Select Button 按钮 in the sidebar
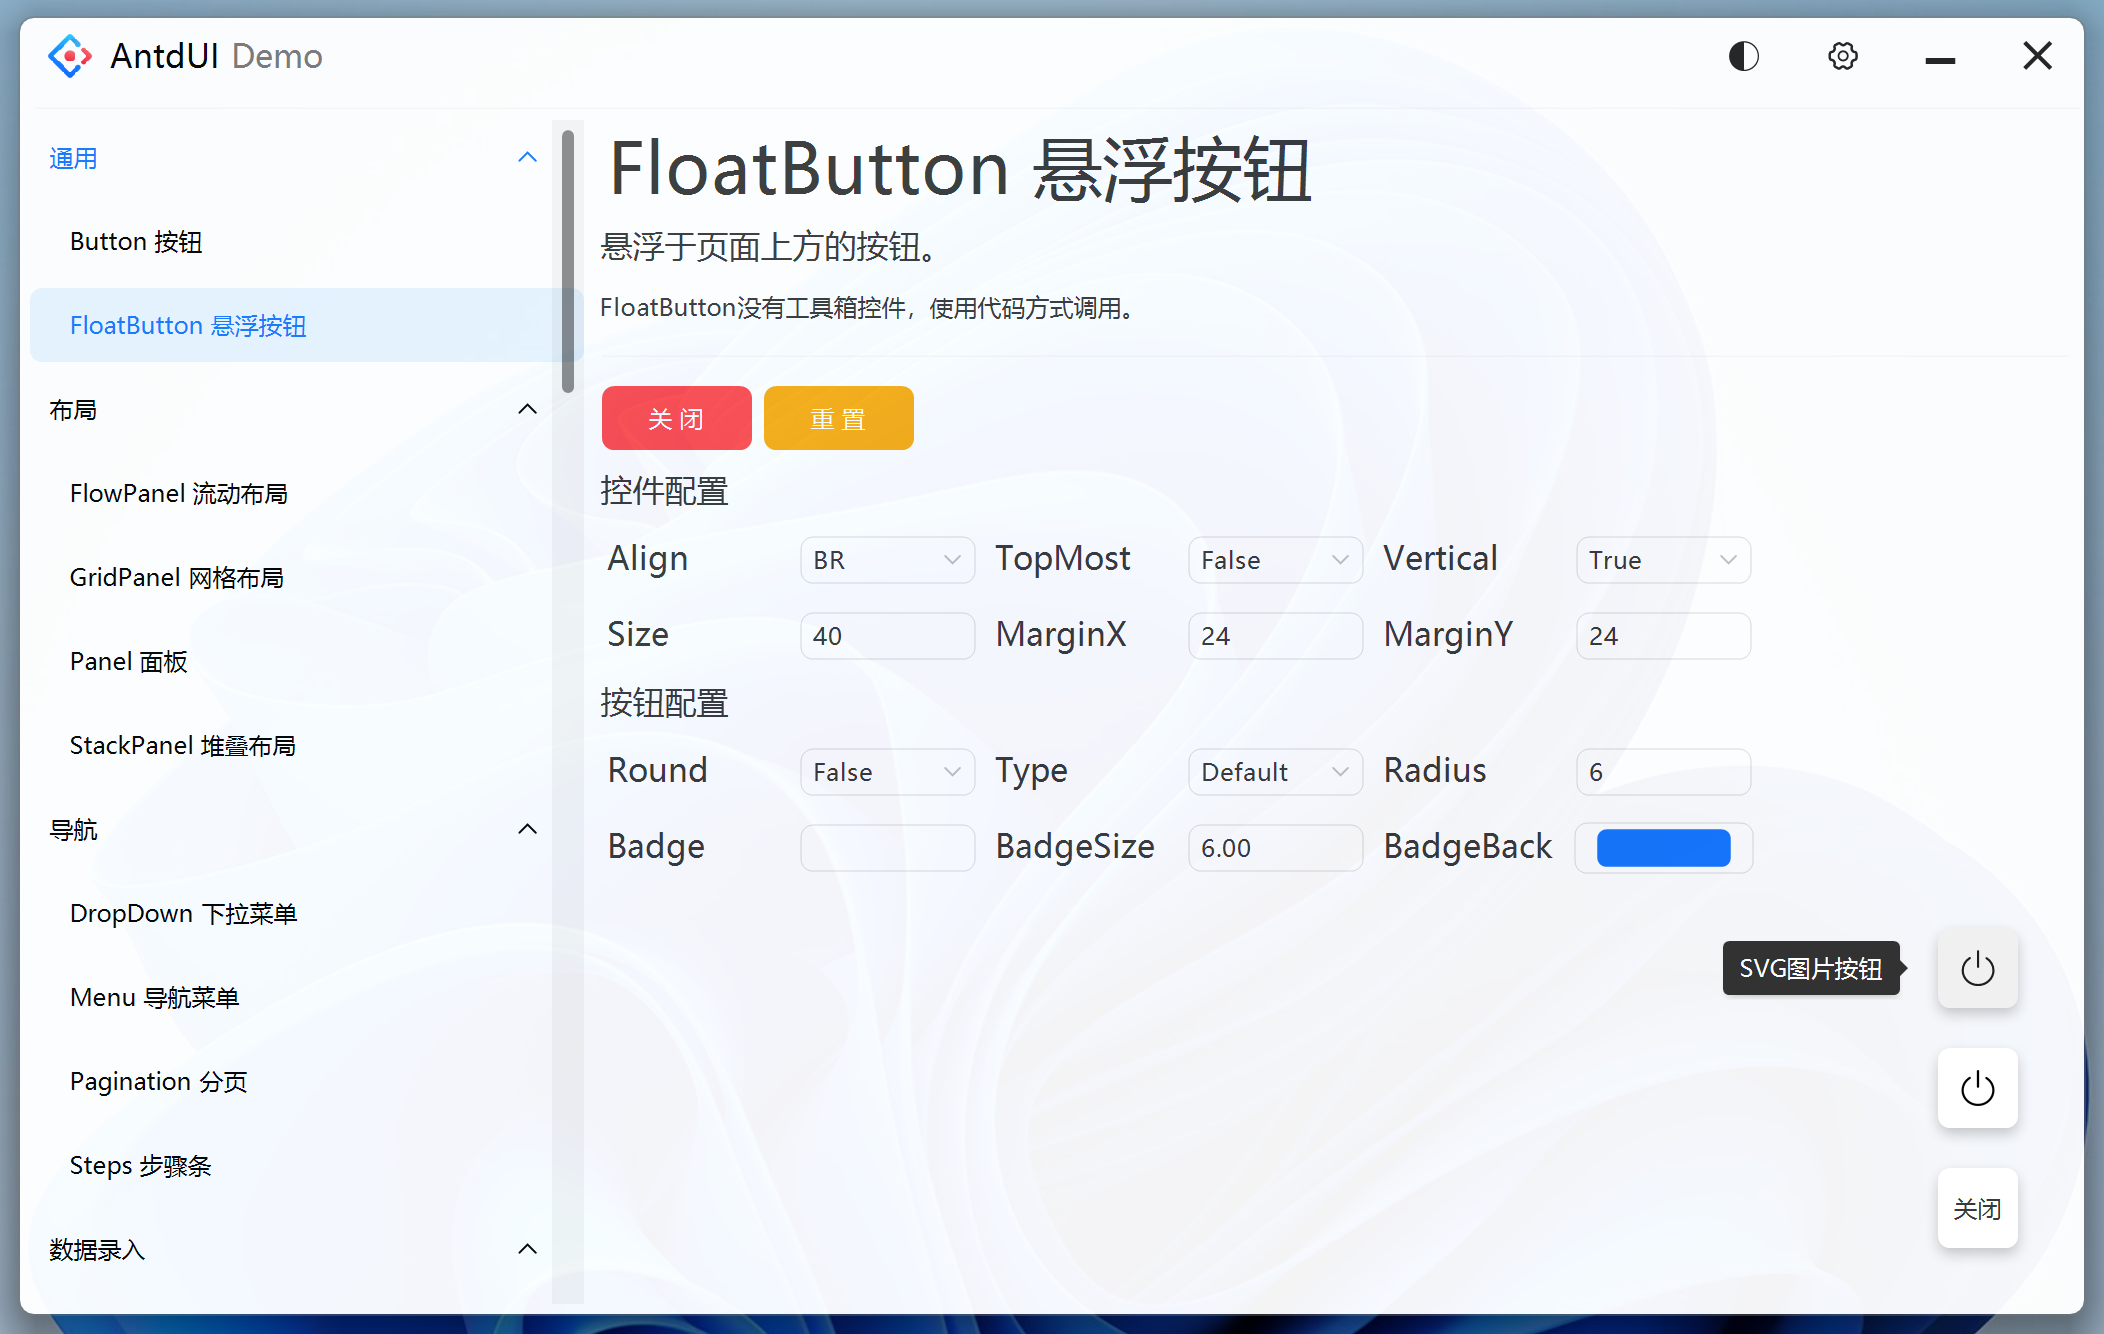The image size is (2104, 1334). click(136, 241)
